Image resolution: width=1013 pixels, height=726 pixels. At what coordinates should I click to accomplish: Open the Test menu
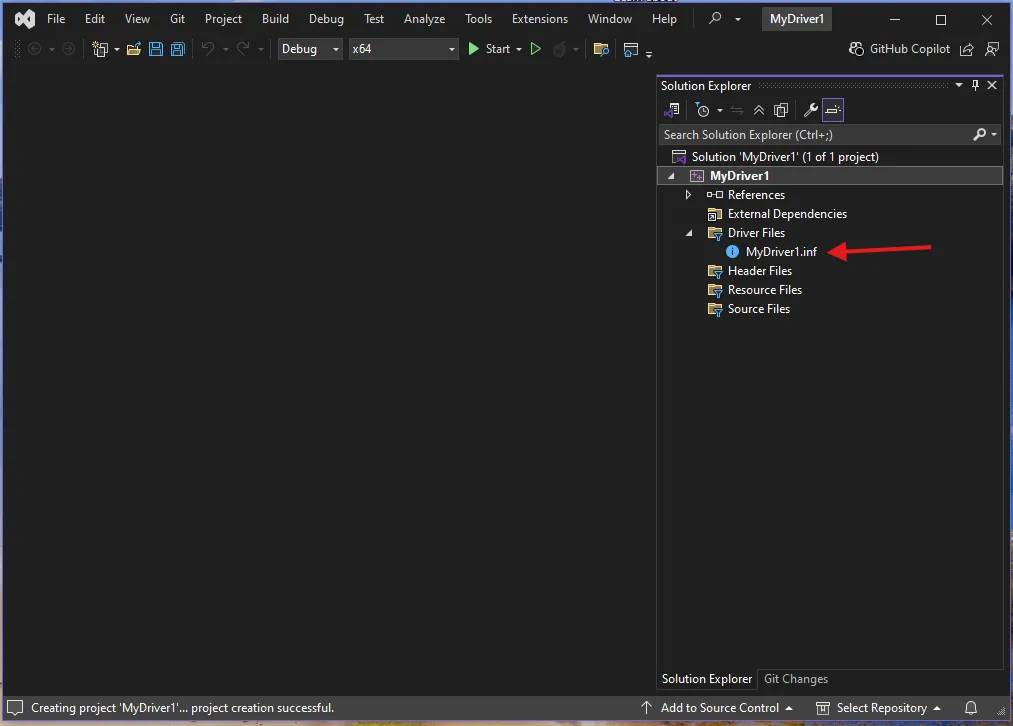pyautogui.click(x=373, y=19)
